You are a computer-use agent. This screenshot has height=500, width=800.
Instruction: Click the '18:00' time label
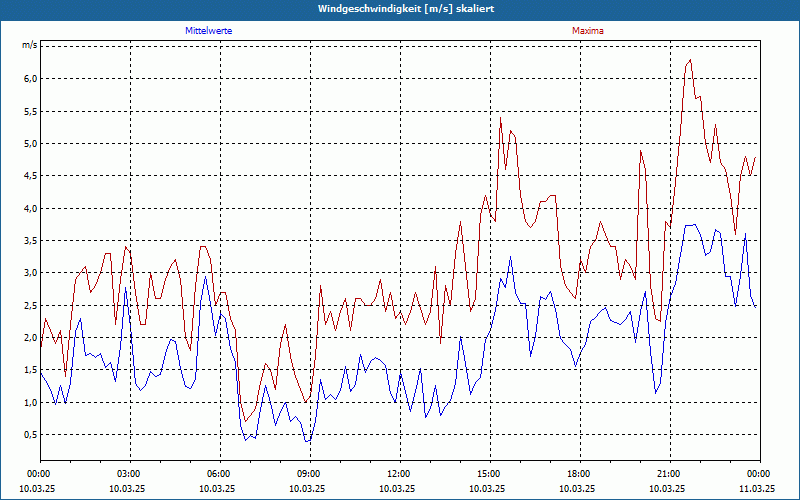pyautogui.click(x=580, y=474)
